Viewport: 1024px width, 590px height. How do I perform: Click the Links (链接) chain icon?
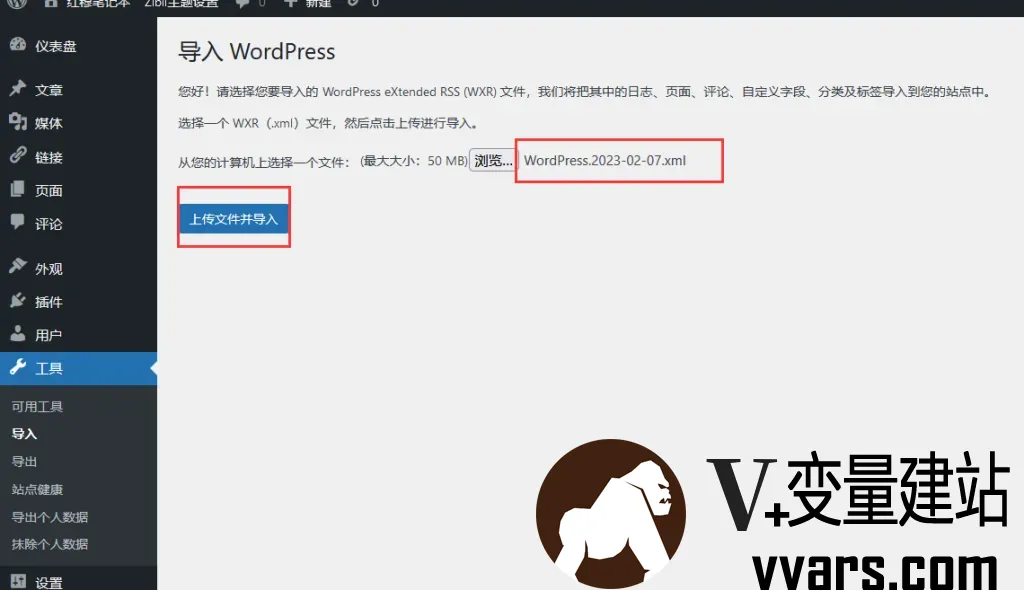(x=17, y=156)
